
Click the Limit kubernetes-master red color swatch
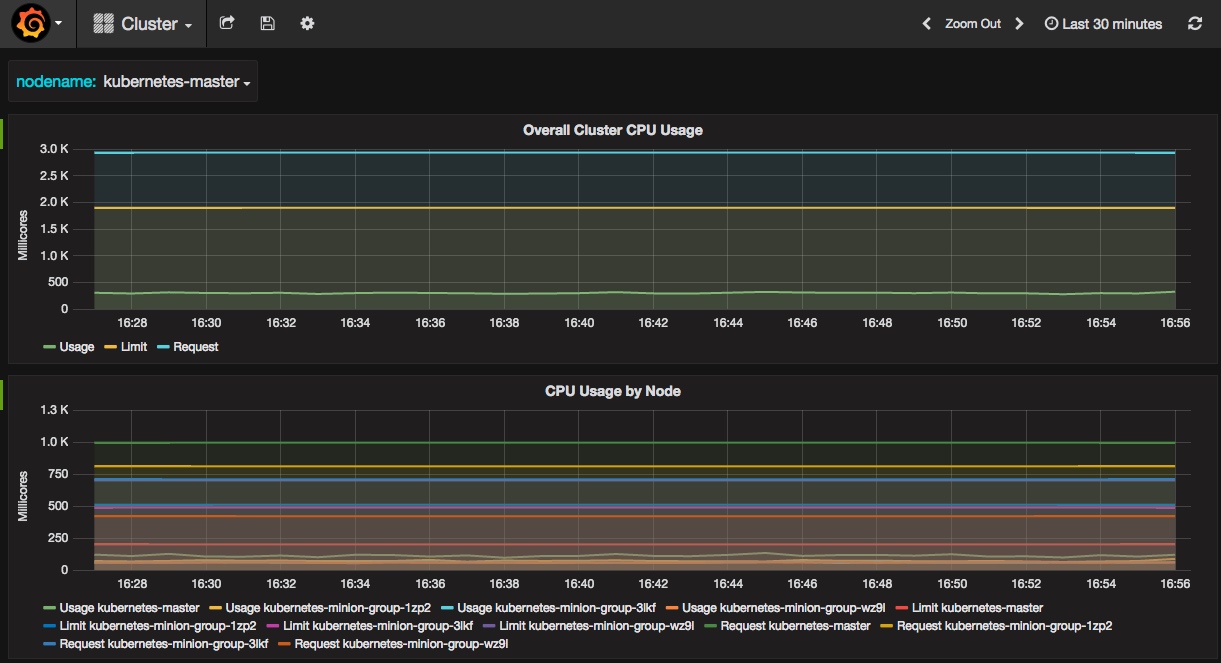click(902, 608)
